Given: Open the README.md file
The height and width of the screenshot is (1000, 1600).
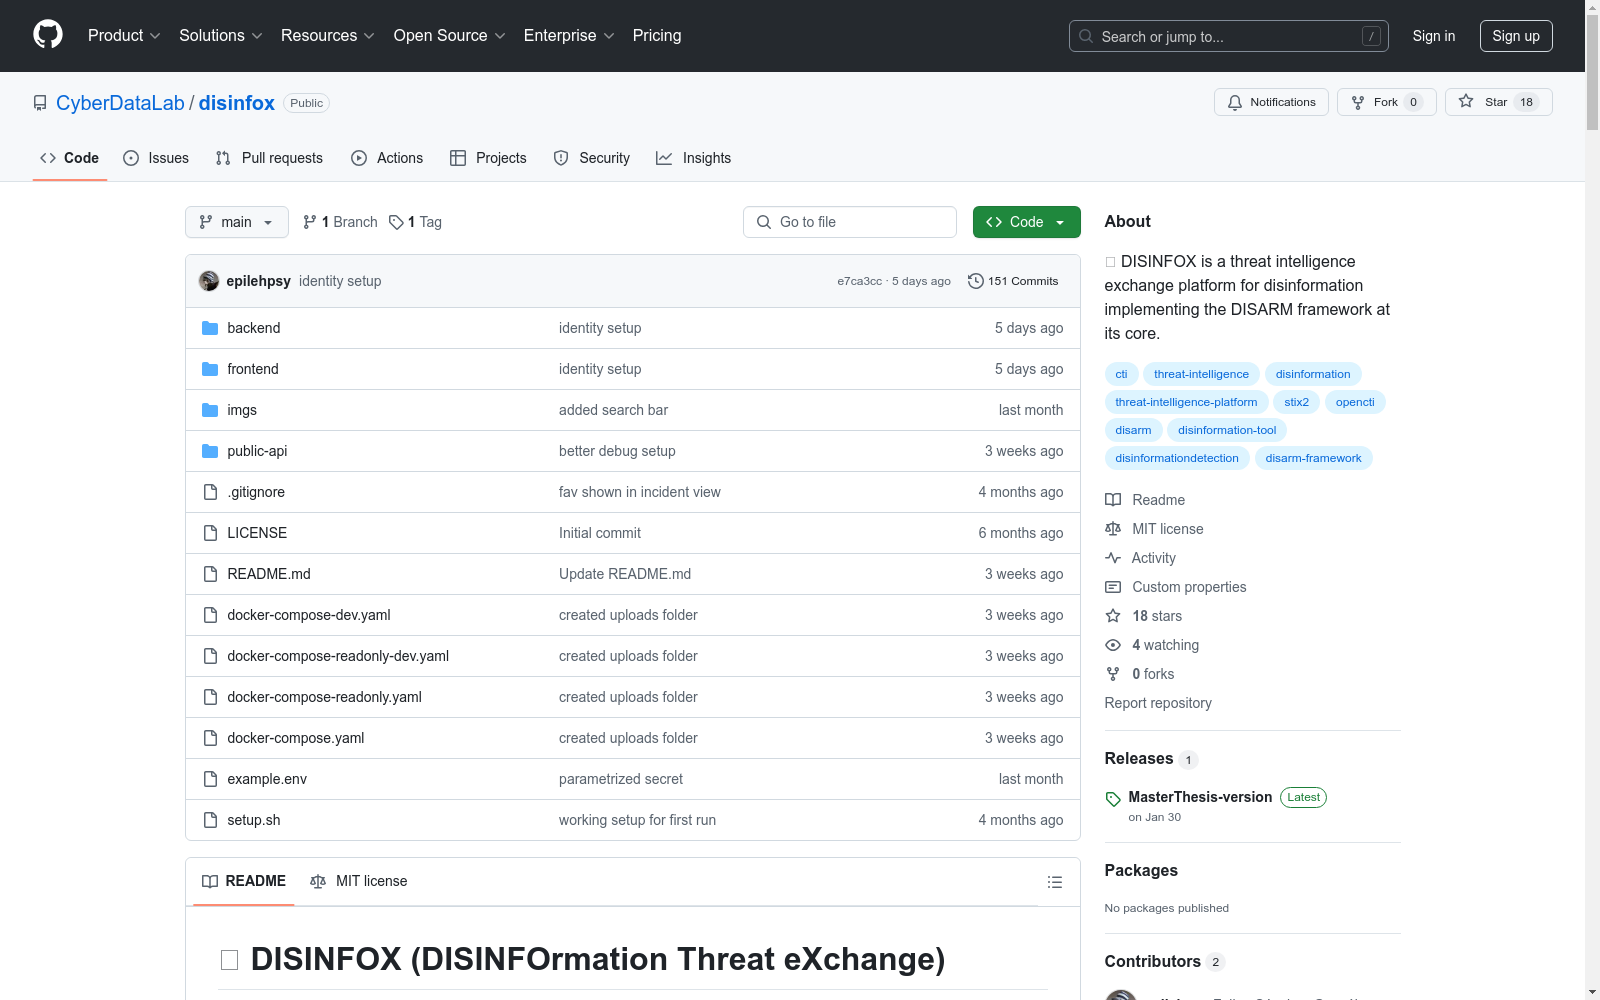Looking at the screenshot, I should (269, 574).
